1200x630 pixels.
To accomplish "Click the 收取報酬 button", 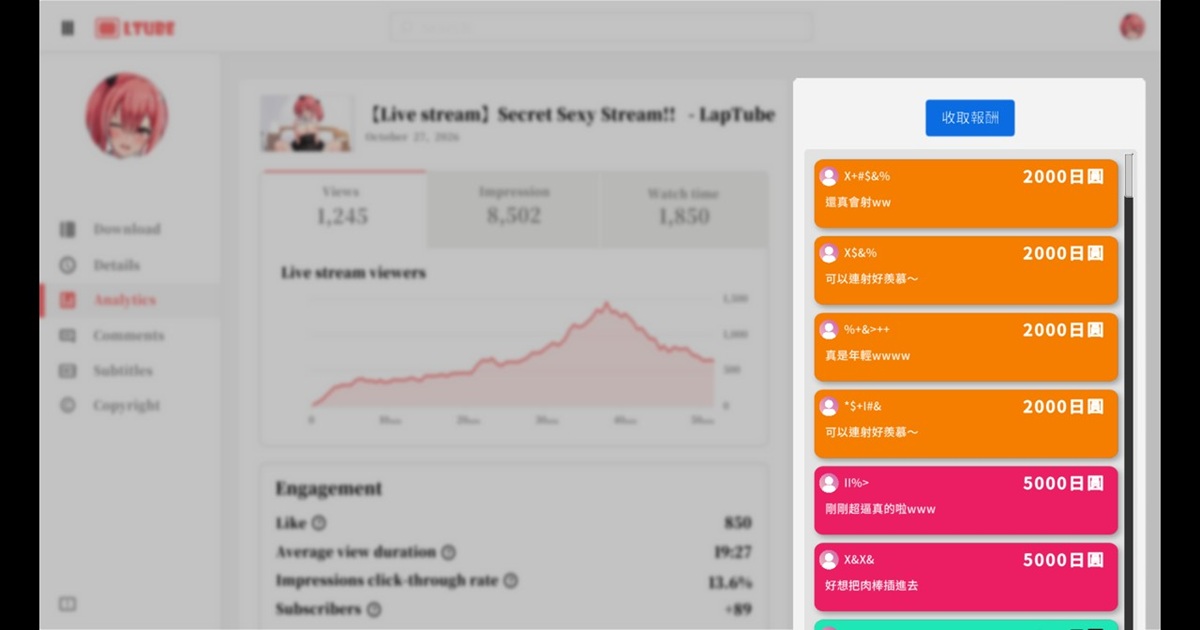I will tap(969, 118).
